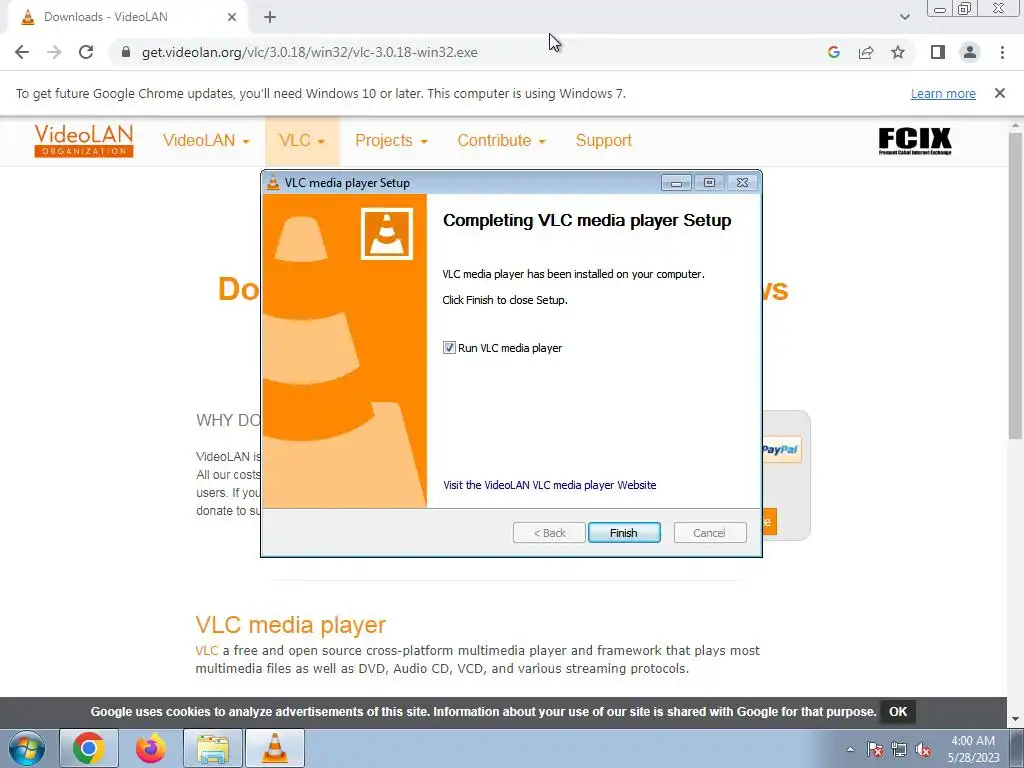Close the Downloads - VideoLAN tab
This screenshot has height=768, width=1024.
(232, 17)
